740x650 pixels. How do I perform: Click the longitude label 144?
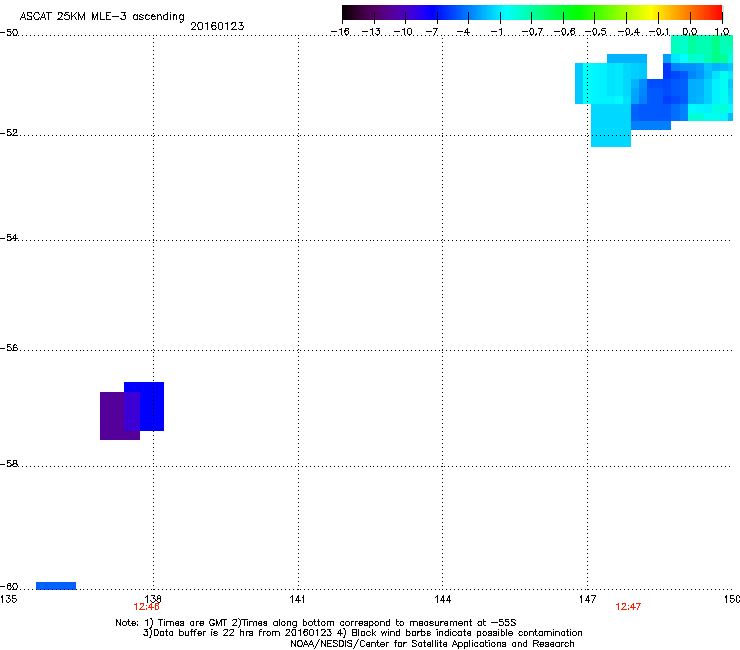tap(442, 599)
